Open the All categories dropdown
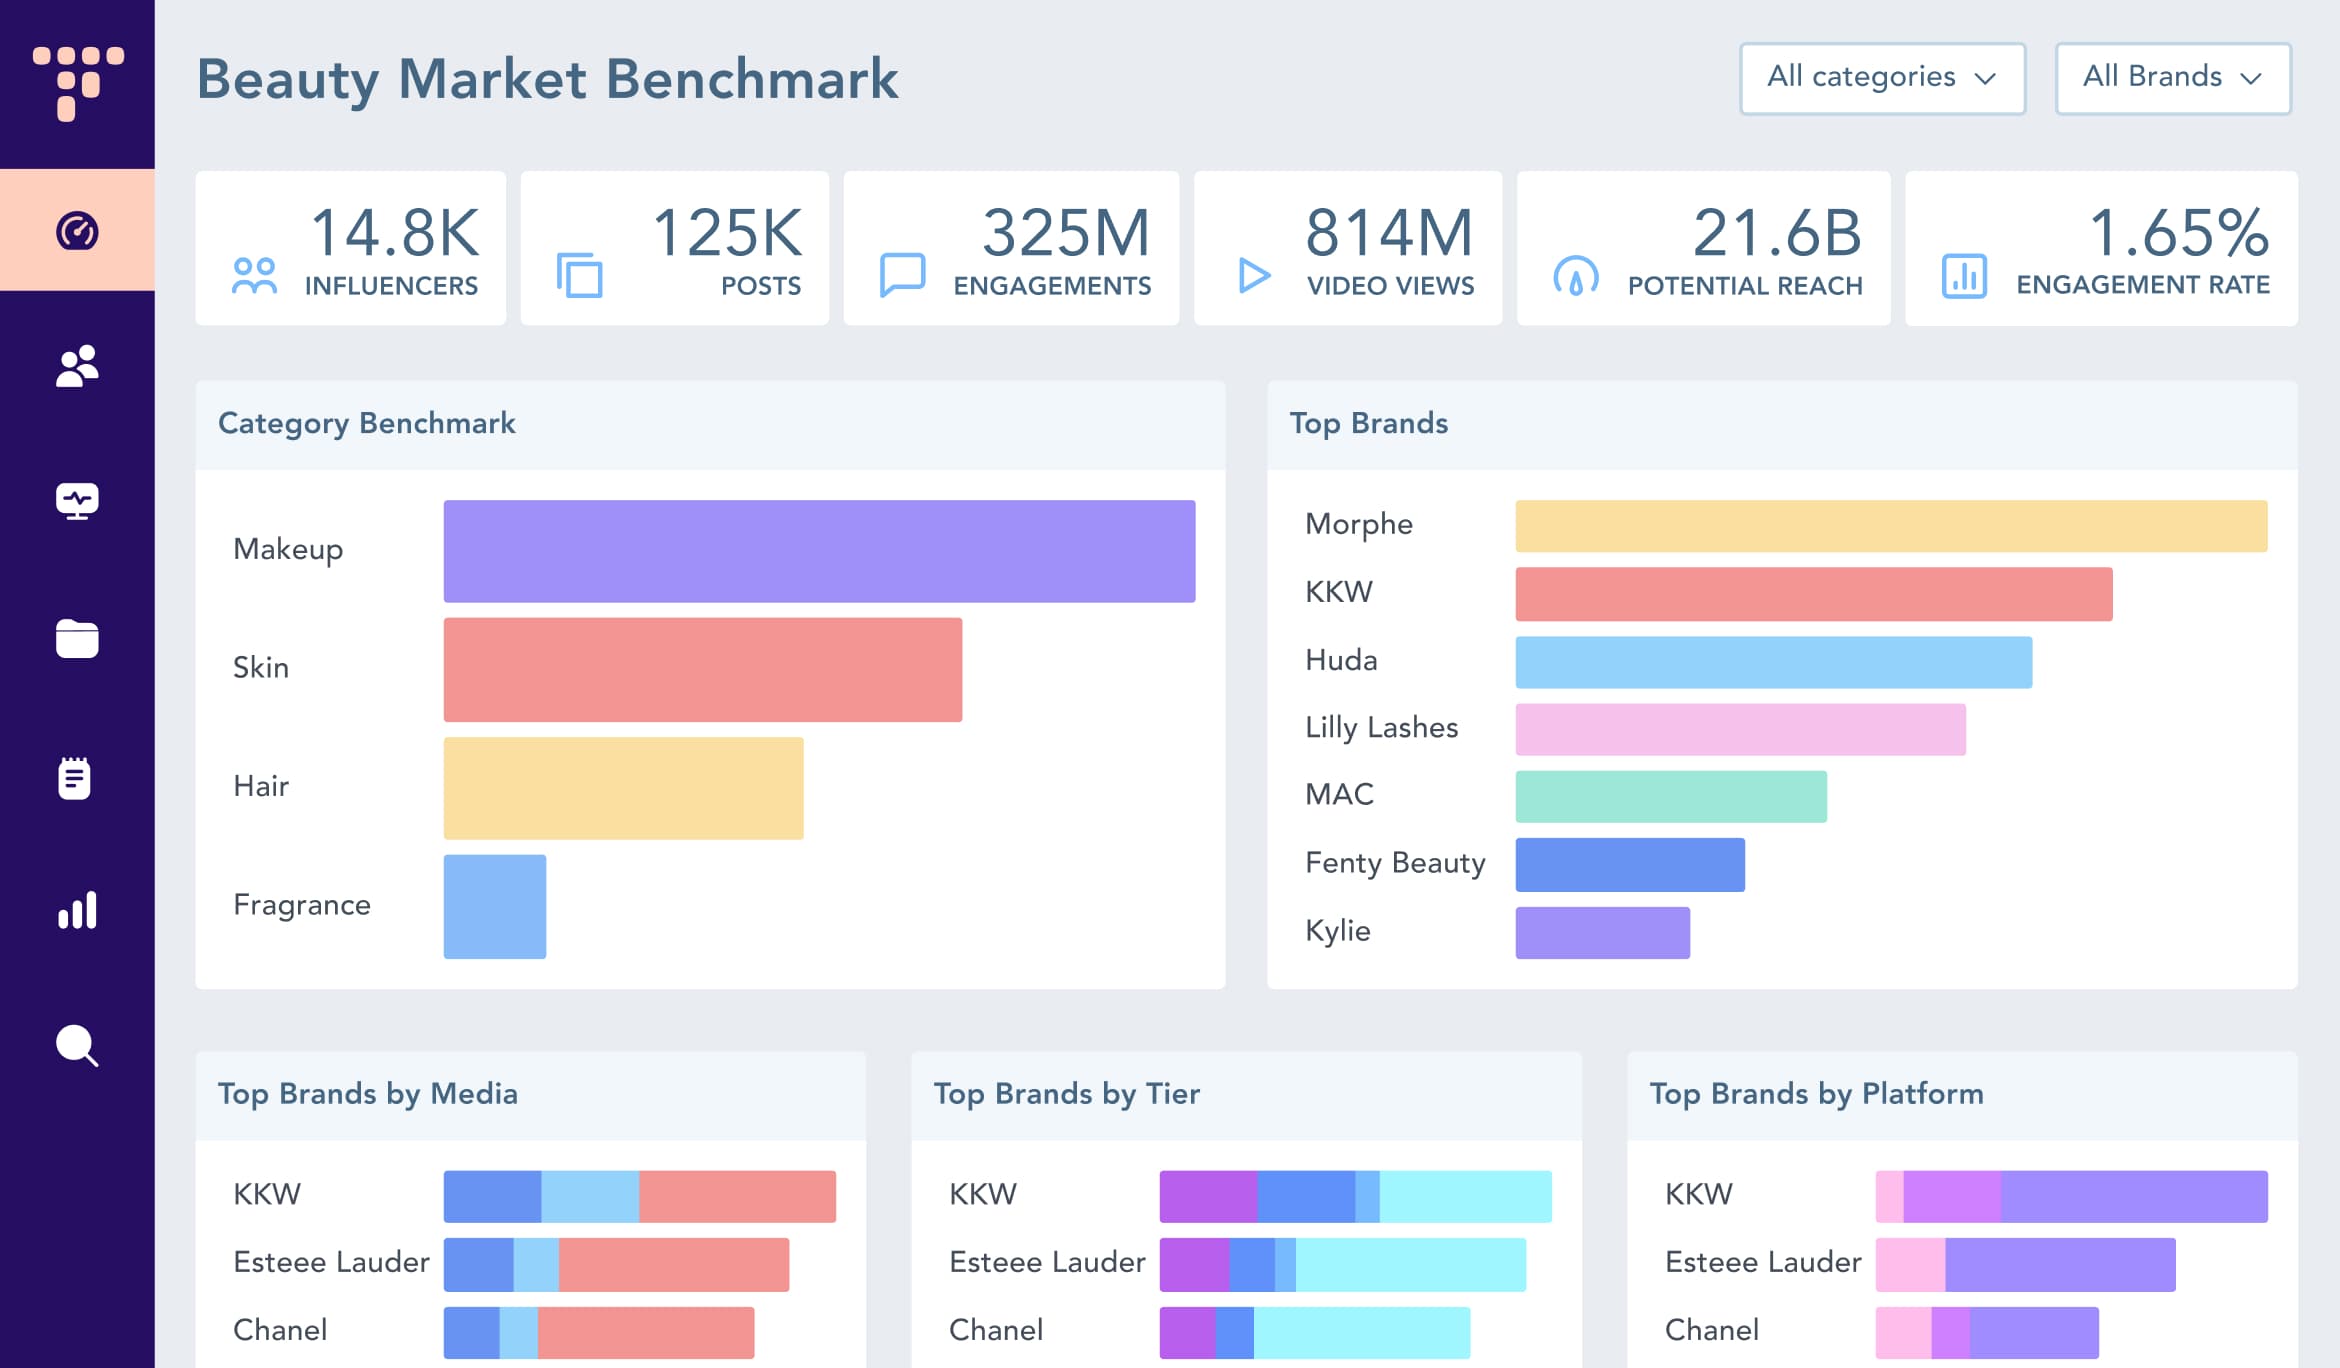Image resolution: width=2340 pixels, height=1368 pixels. tap(1882, 78)
